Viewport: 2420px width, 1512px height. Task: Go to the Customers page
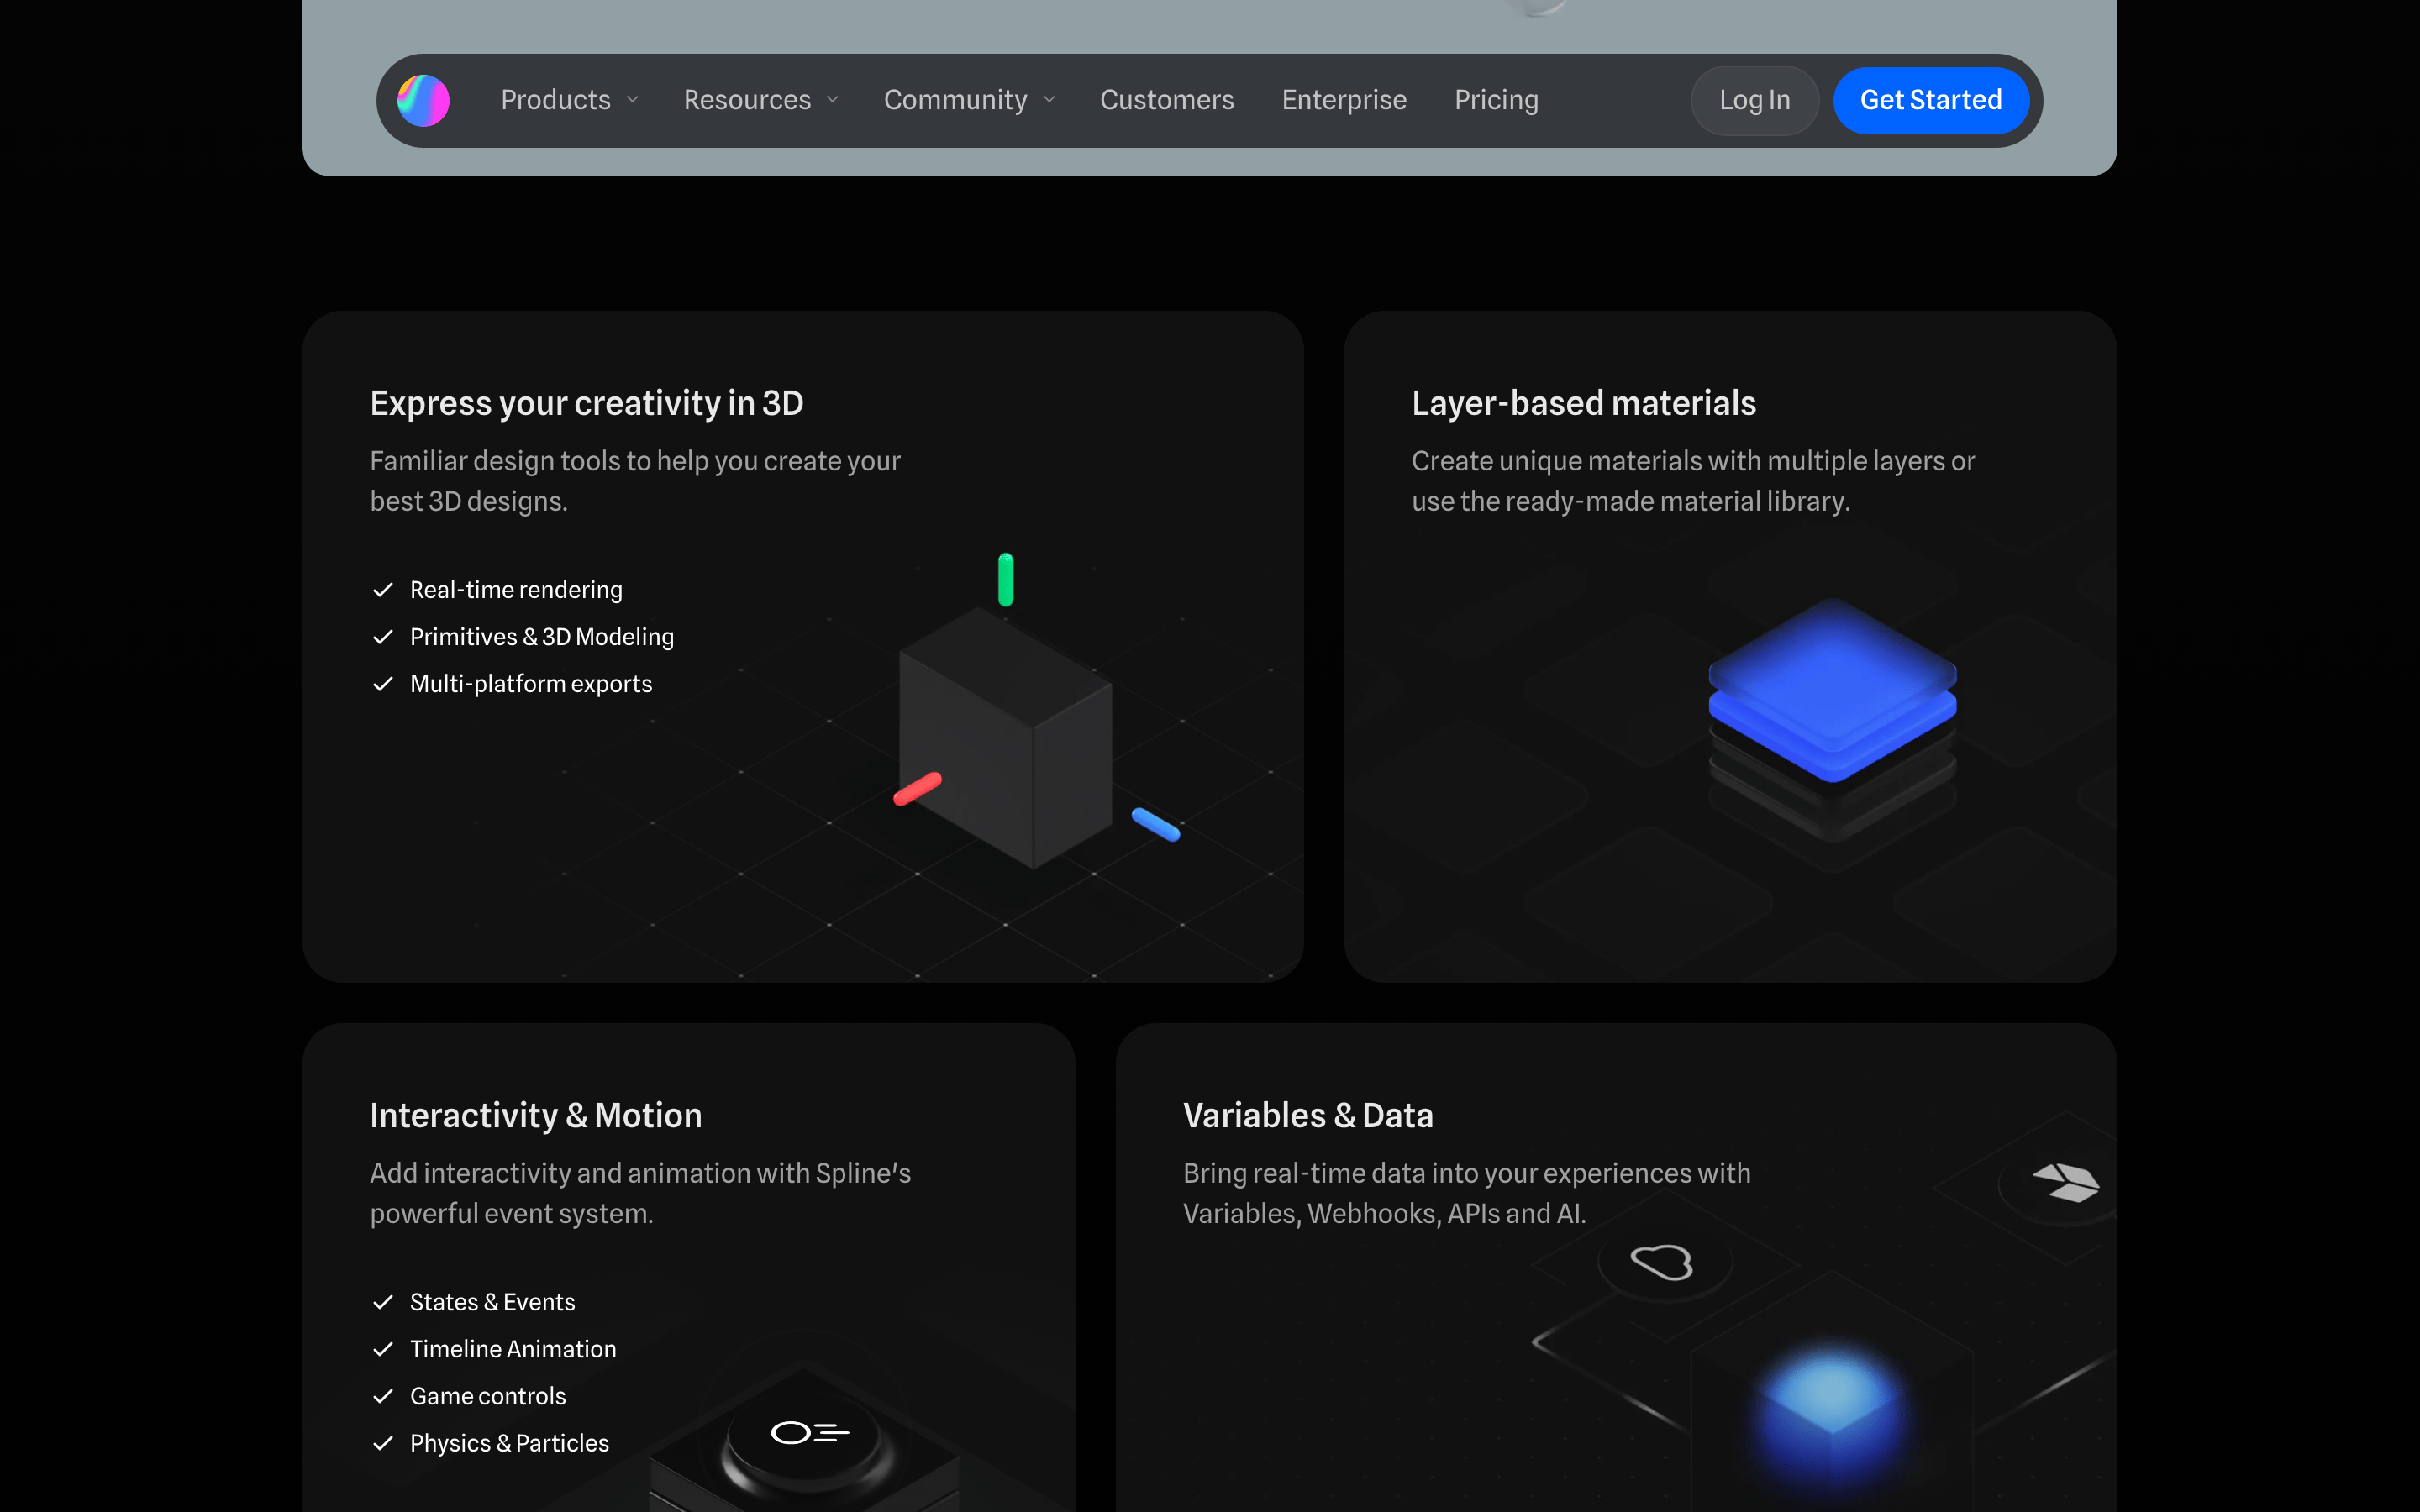pos(1167,100)
